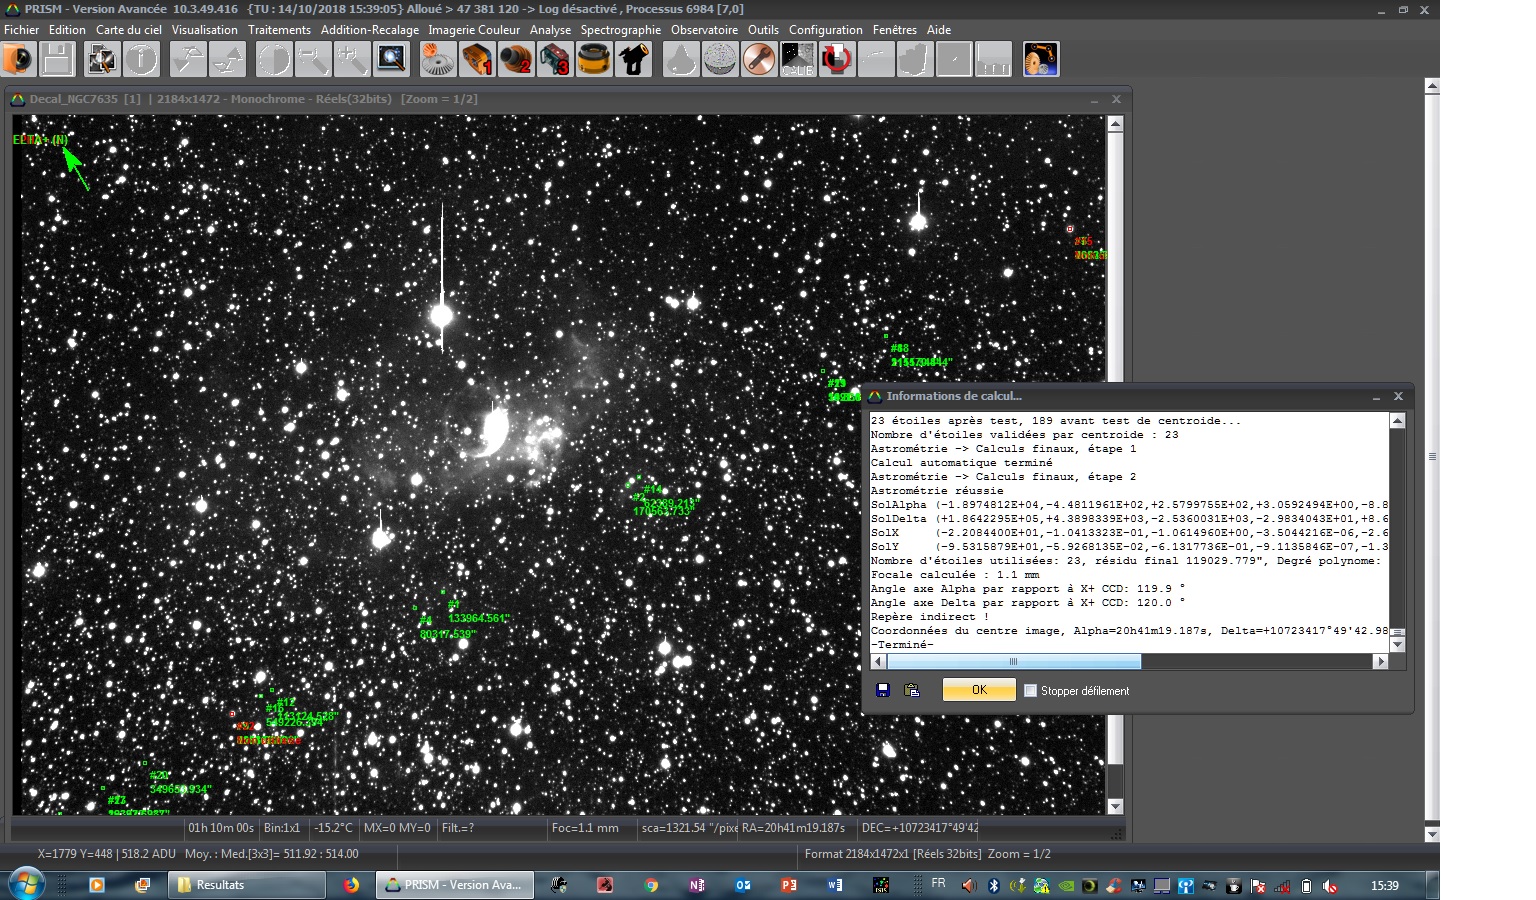Select camera number 1 toolbar icon

[x=477, y=59]
